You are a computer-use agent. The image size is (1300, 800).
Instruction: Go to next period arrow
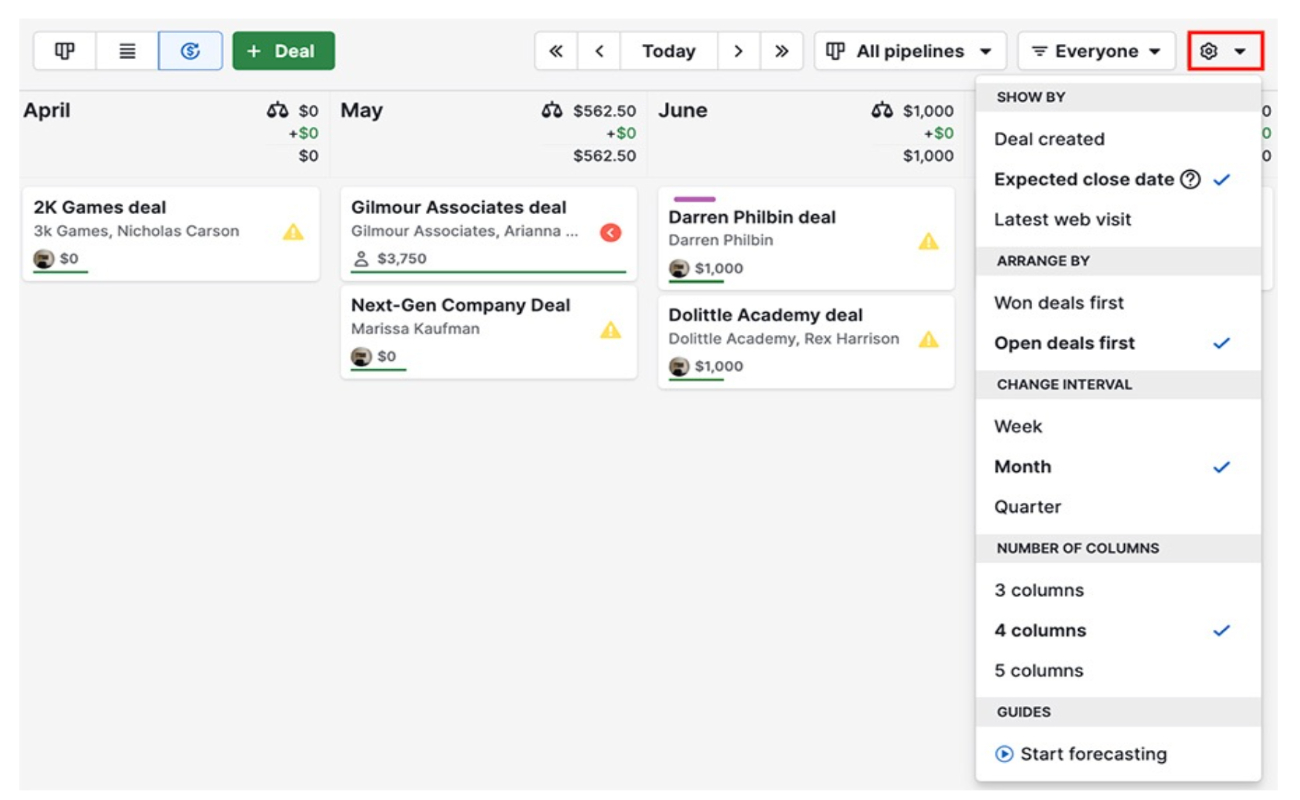click(738, 51)
